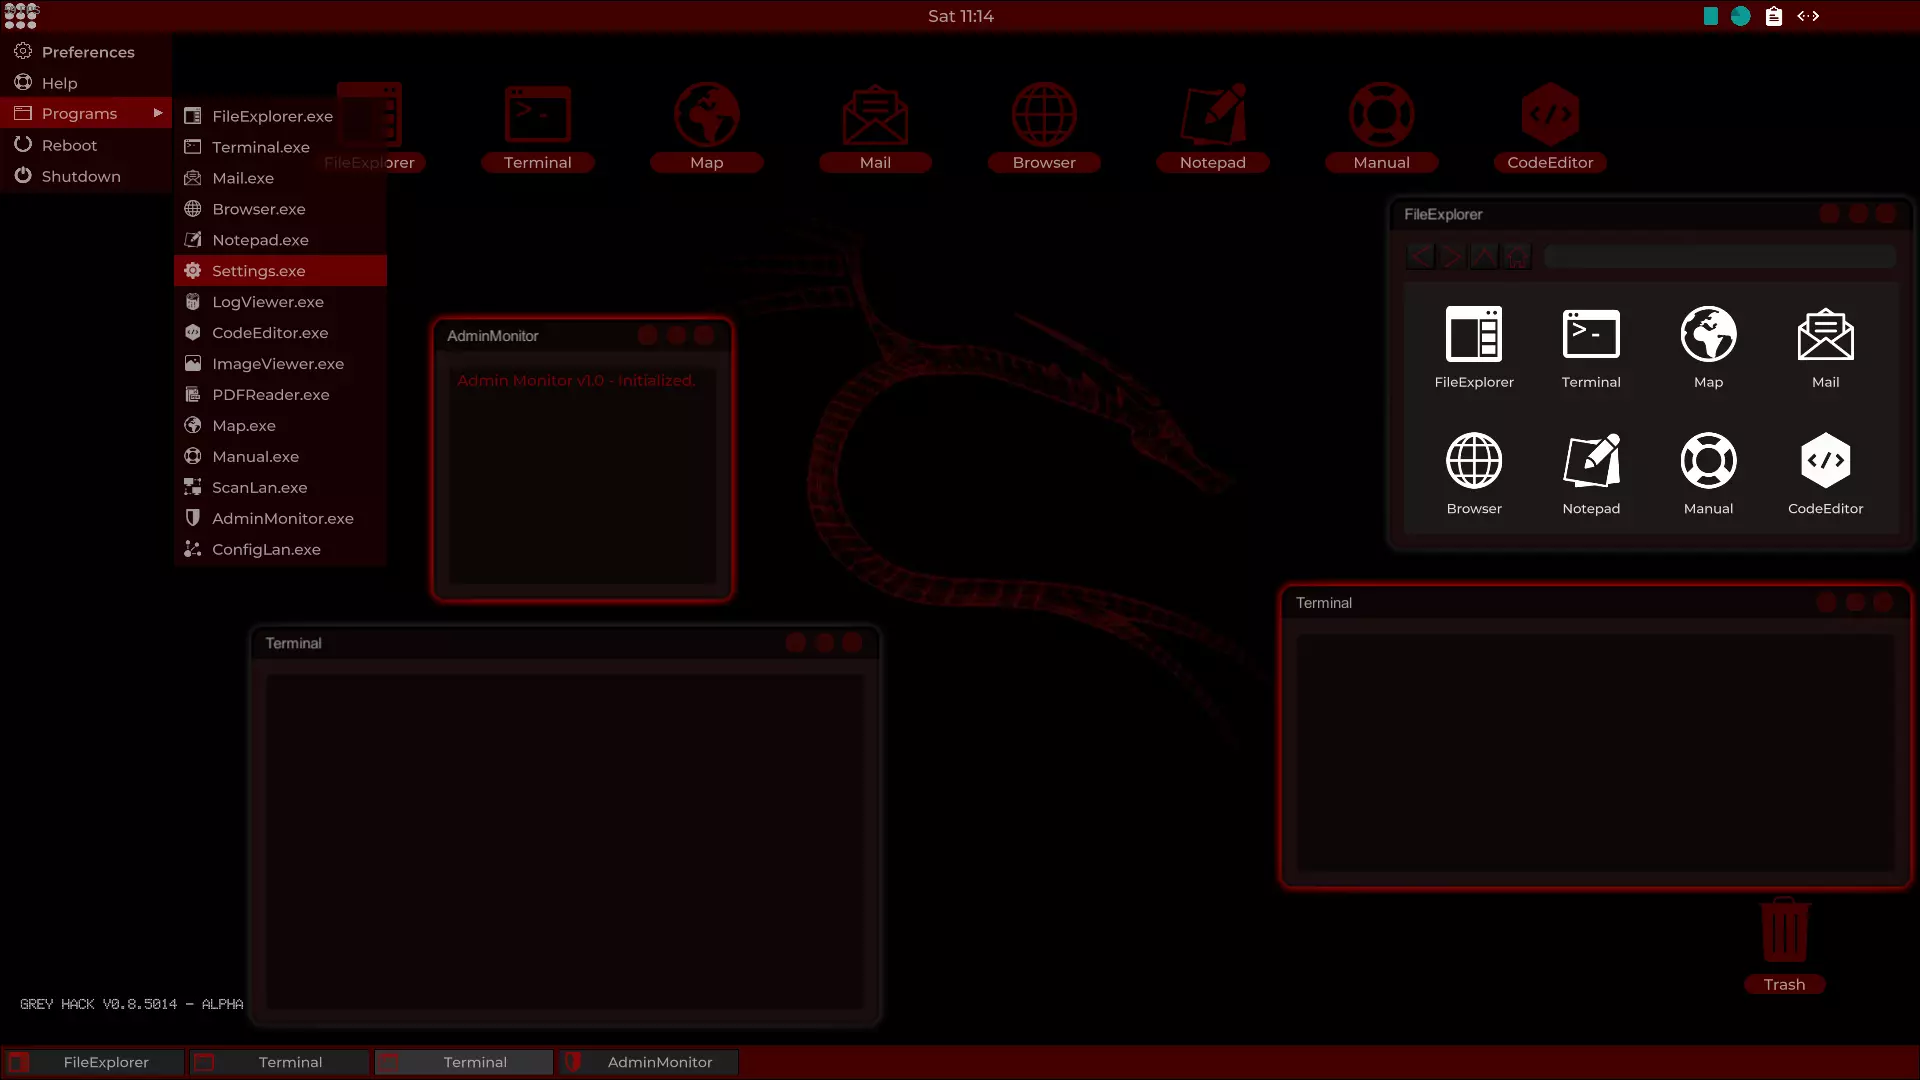Screen dimensions: 1920x1080
Task: Choose ScanLan.exe in the programs menu
Action: (259, 488)
